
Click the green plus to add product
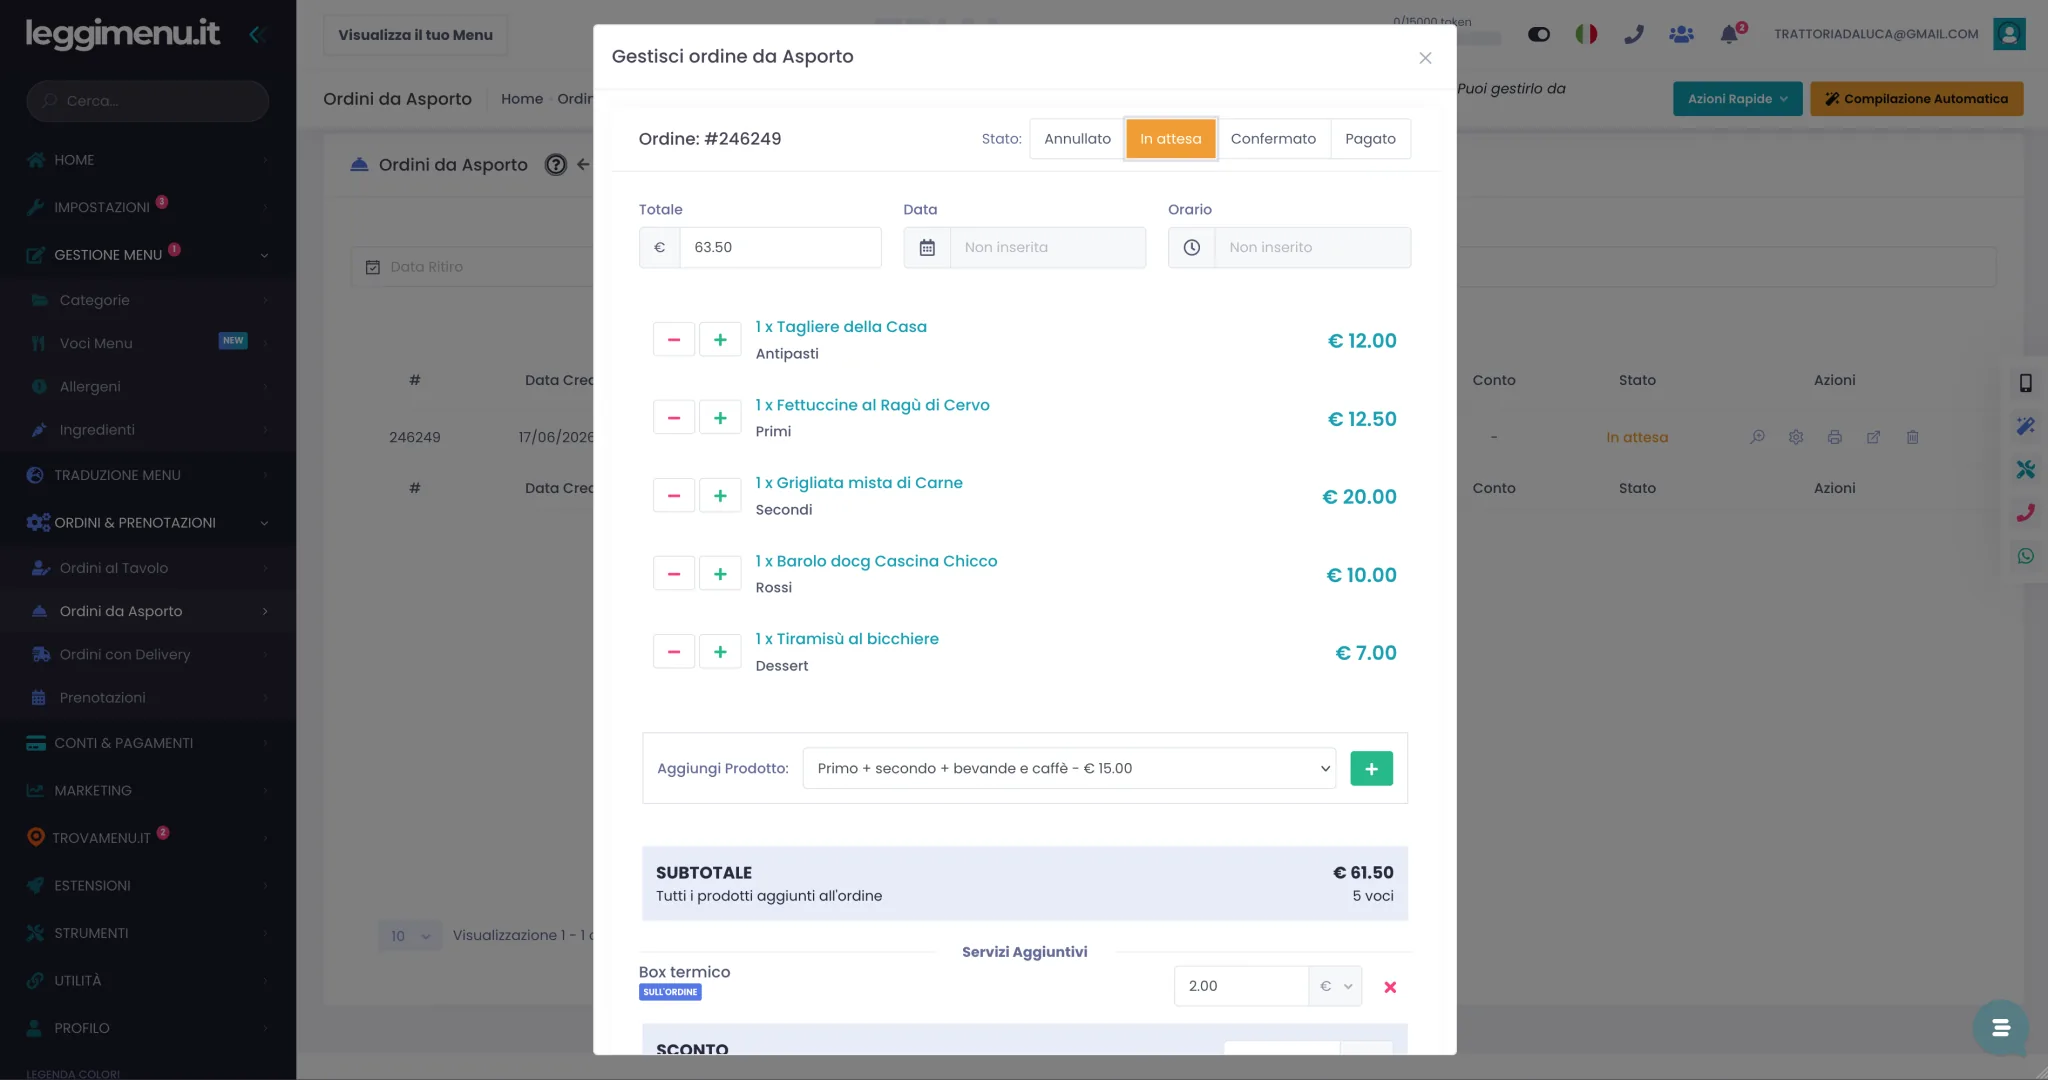(1371, 768)
